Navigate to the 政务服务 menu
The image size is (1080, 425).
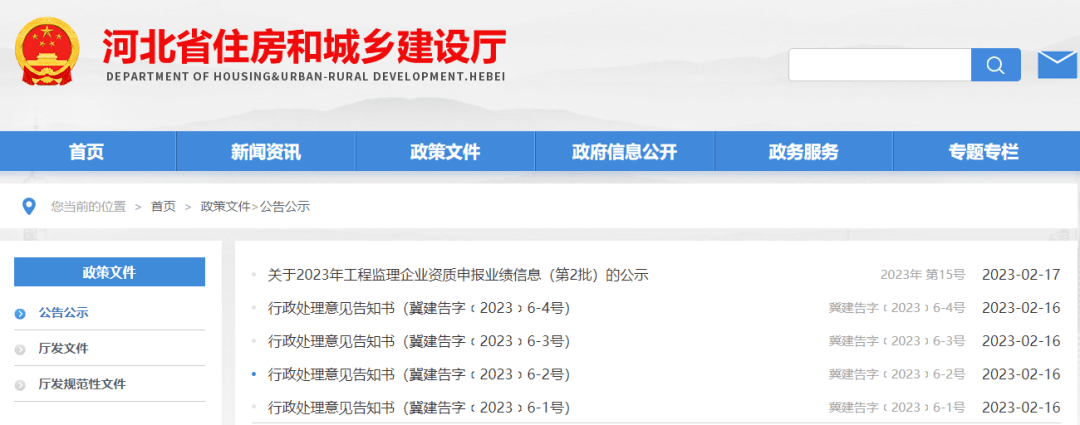(x=803, y=152)
